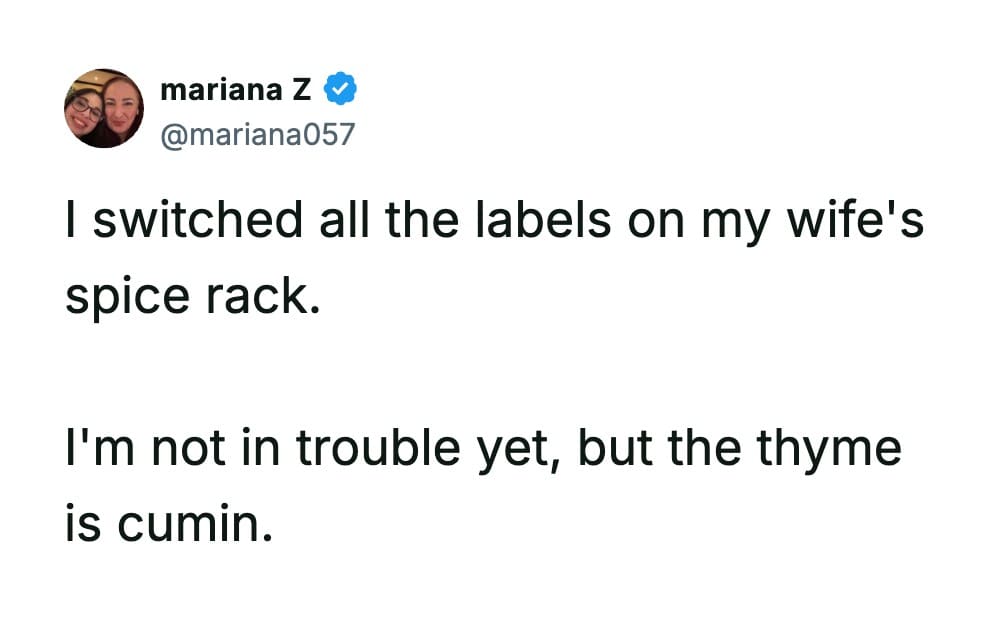Click the blue verified badge
Viewport: 996px width, 622px height.
(x=342, y=90)
